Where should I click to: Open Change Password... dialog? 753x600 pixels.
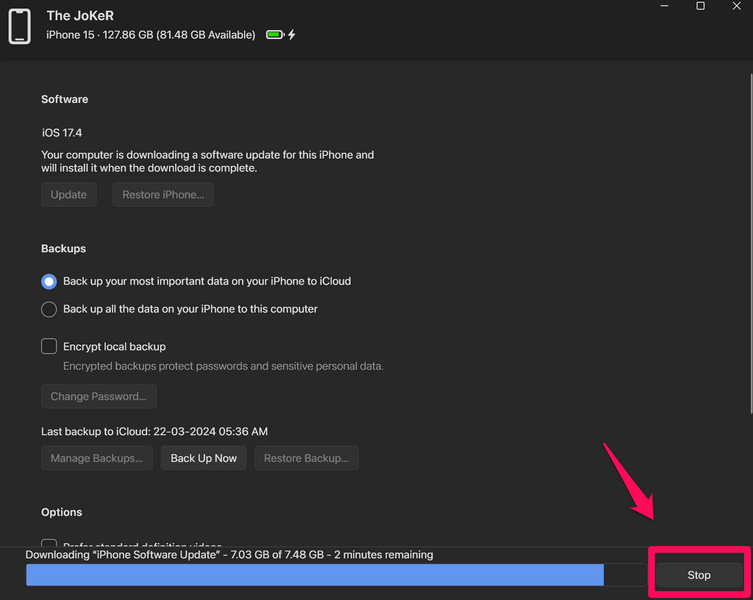[x=98, y=396]
